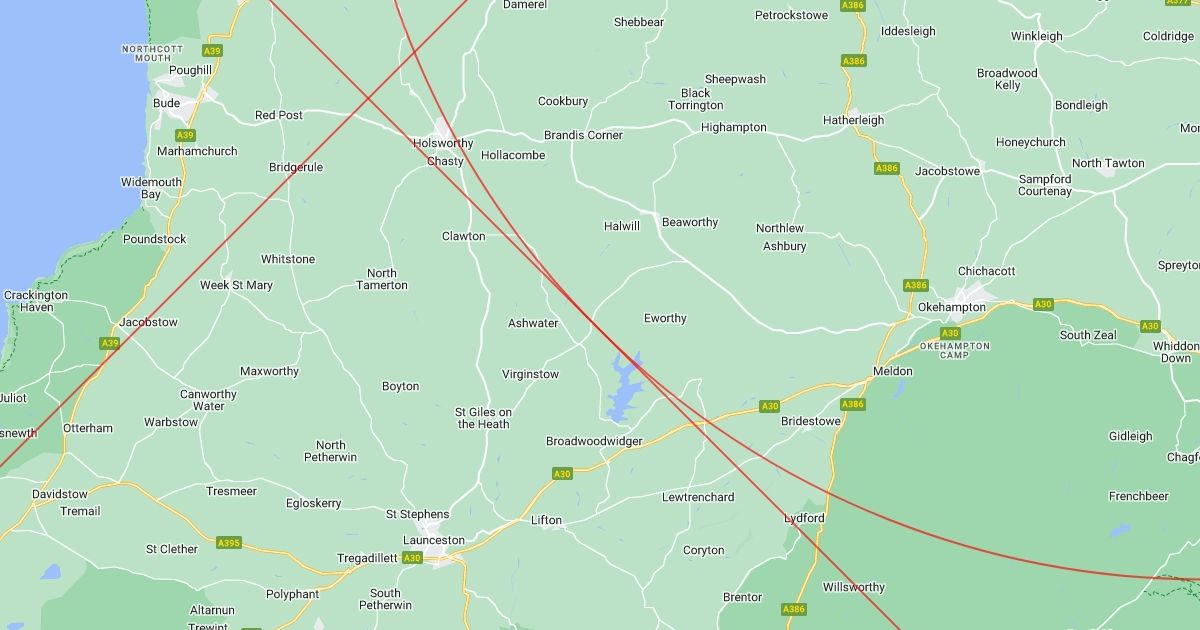The image size is (1200, 630).
Task: Select the A30 shield above Broadwoodwidger
Action: coord(769,406)
